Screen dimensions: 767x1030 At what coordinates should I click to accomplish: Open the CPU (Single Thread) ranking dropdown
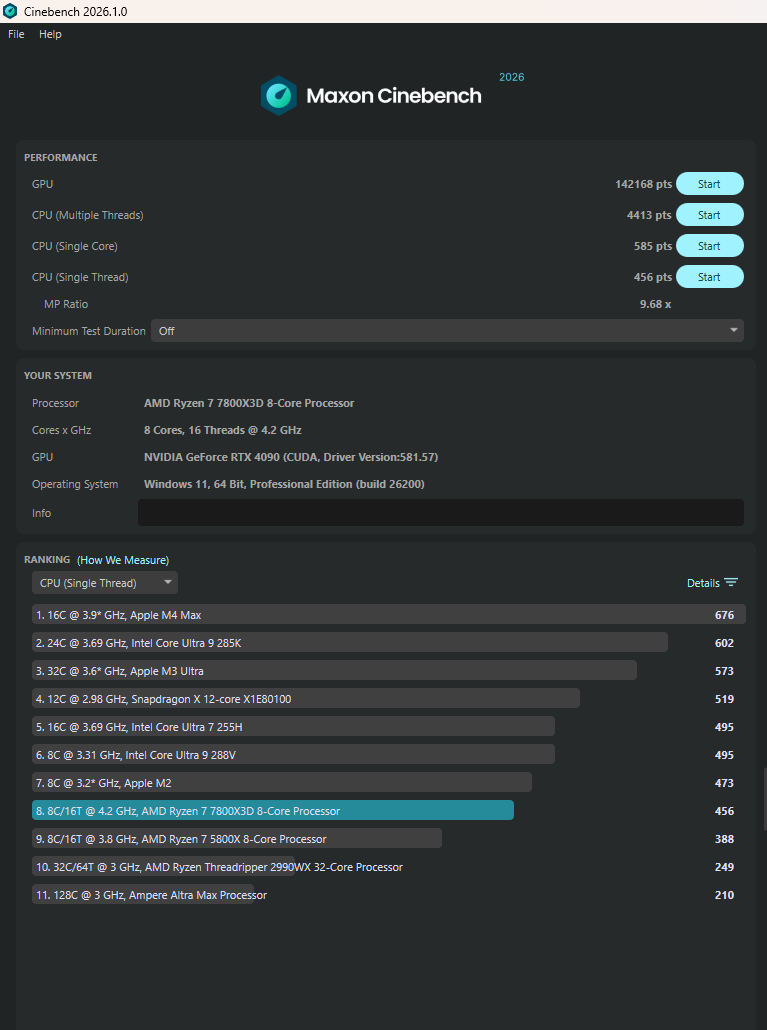pyautogui.click(x=105, y=583)
